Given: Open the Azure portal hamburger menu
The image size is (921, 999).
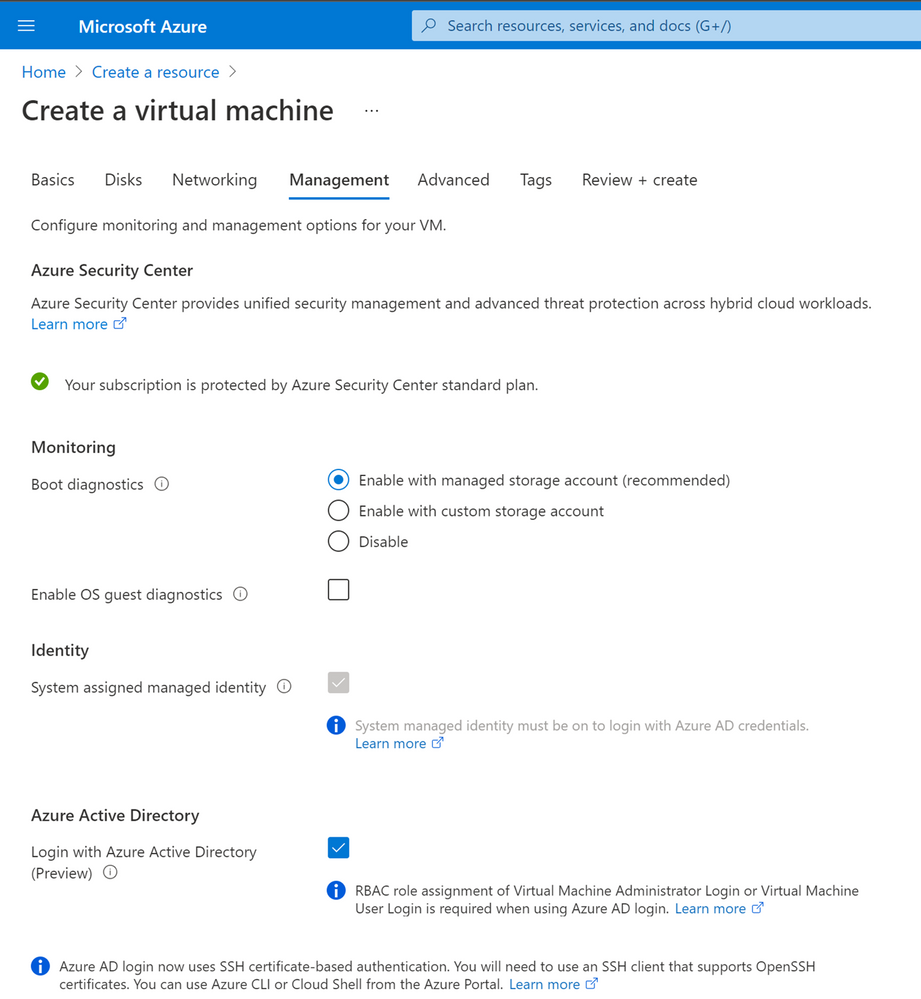Looking at the screenshot, I should (25, 25).
